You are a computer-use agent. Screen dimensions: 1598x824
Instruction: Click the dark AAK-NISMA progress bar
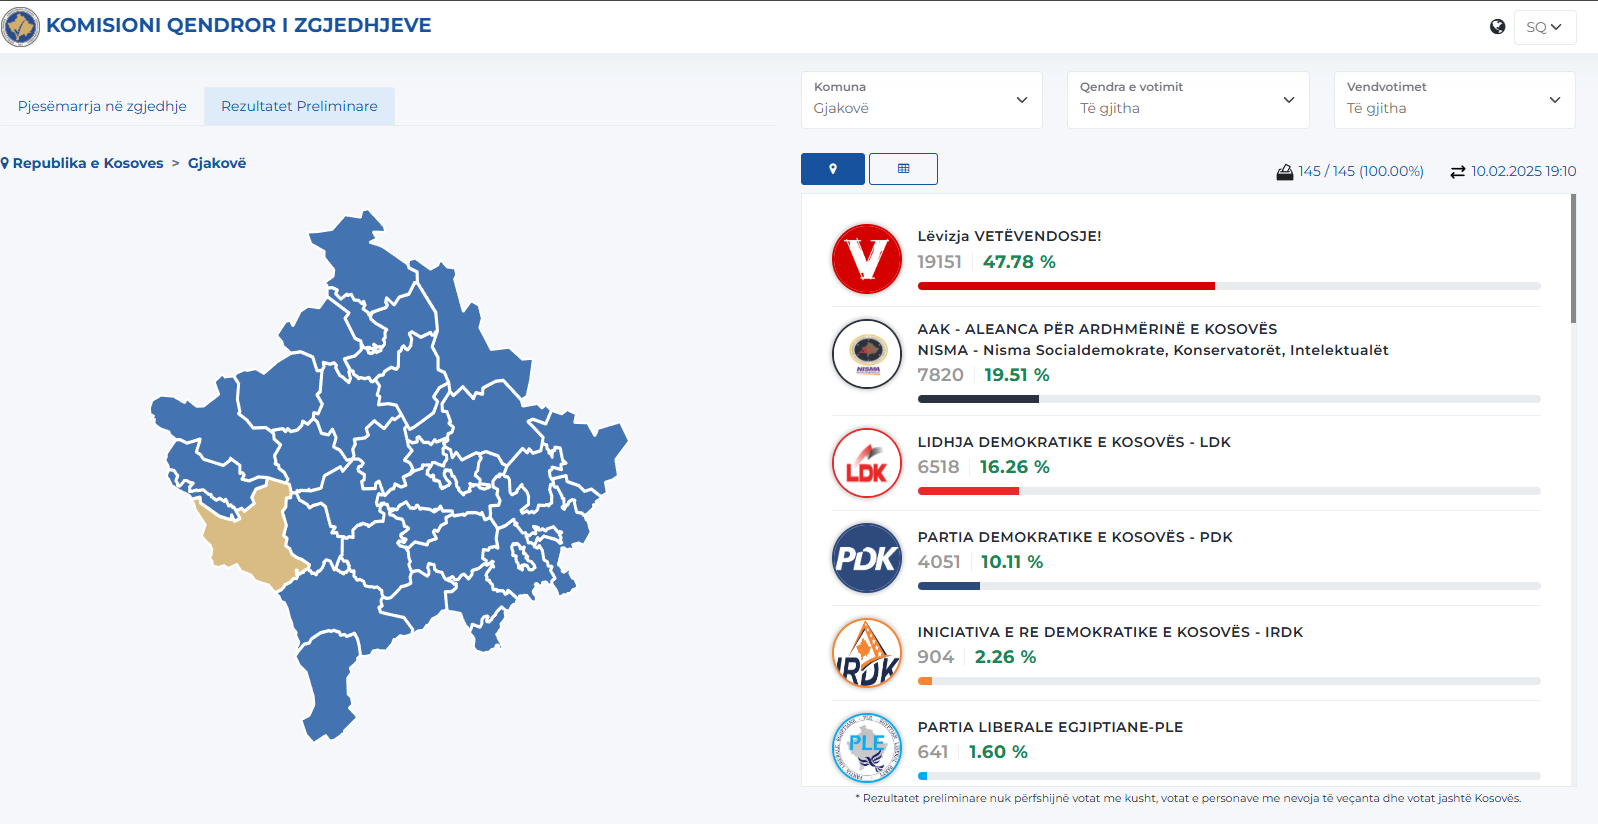(x=978, y=399)
